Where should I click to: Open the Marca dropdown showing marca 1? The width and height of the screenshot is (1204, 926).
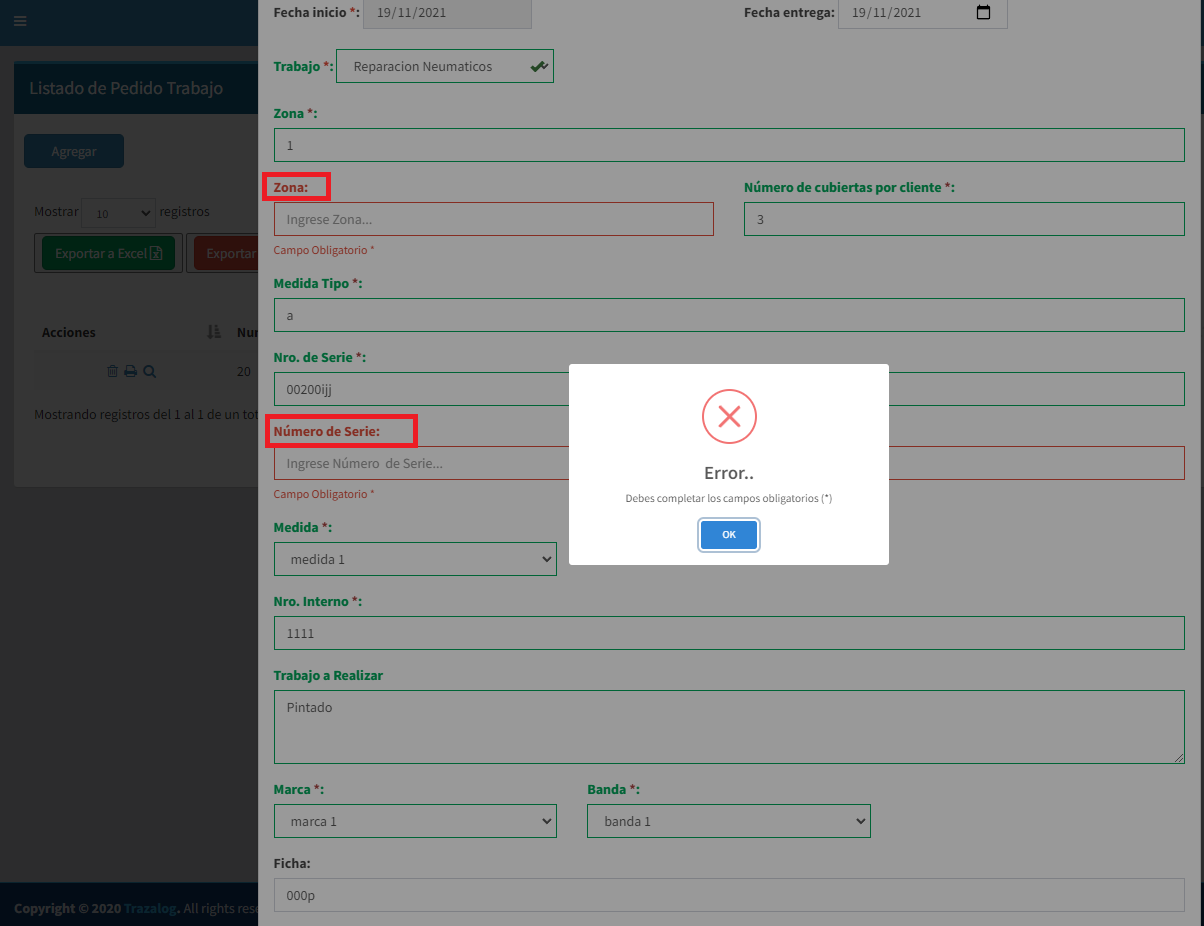tap(415, 820)
